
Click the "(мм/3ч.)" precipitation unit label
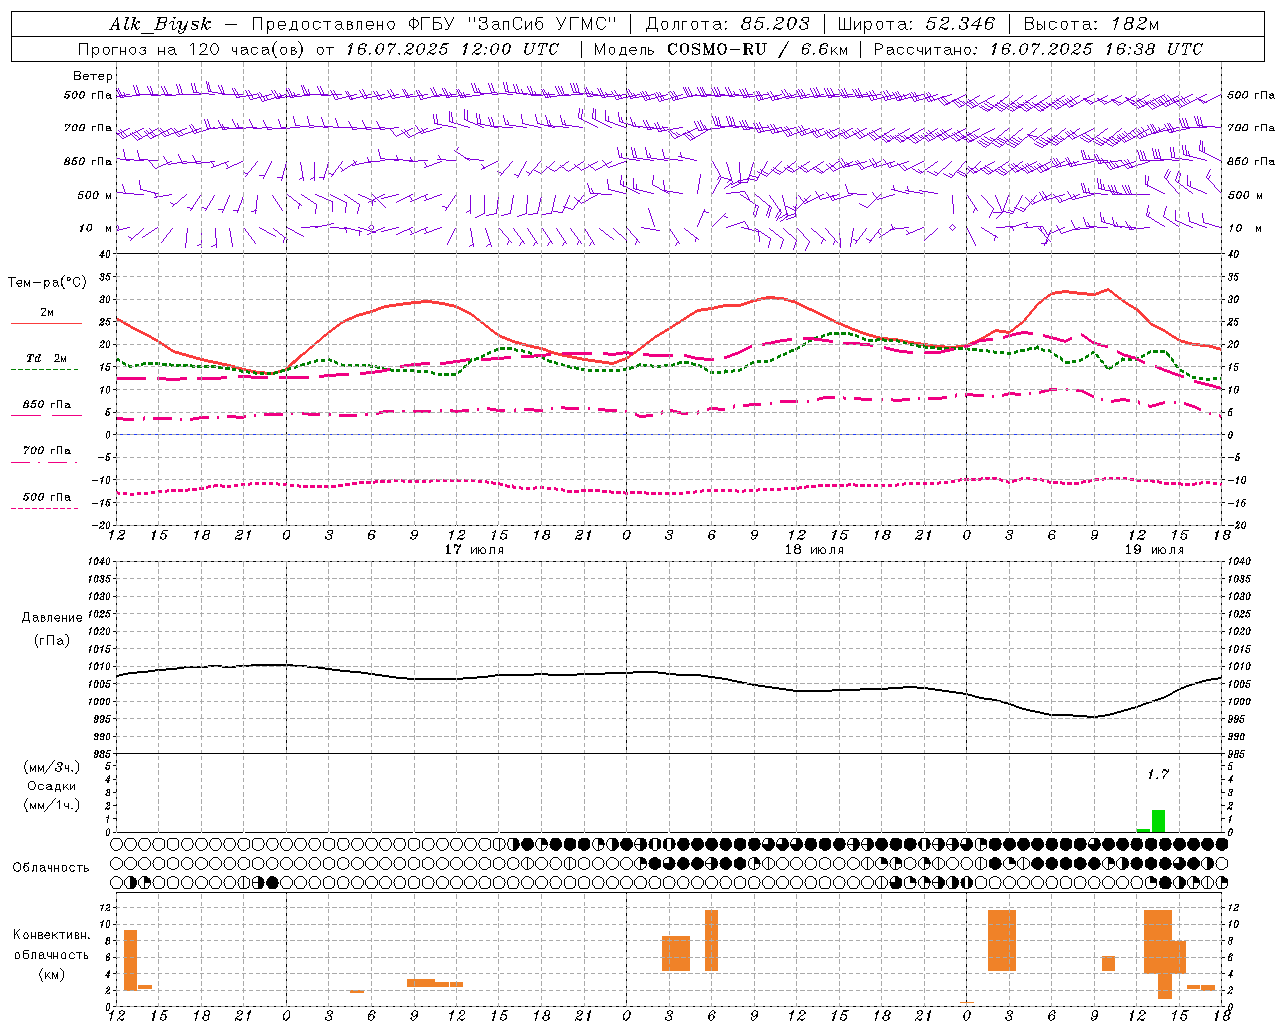(51, 767)
